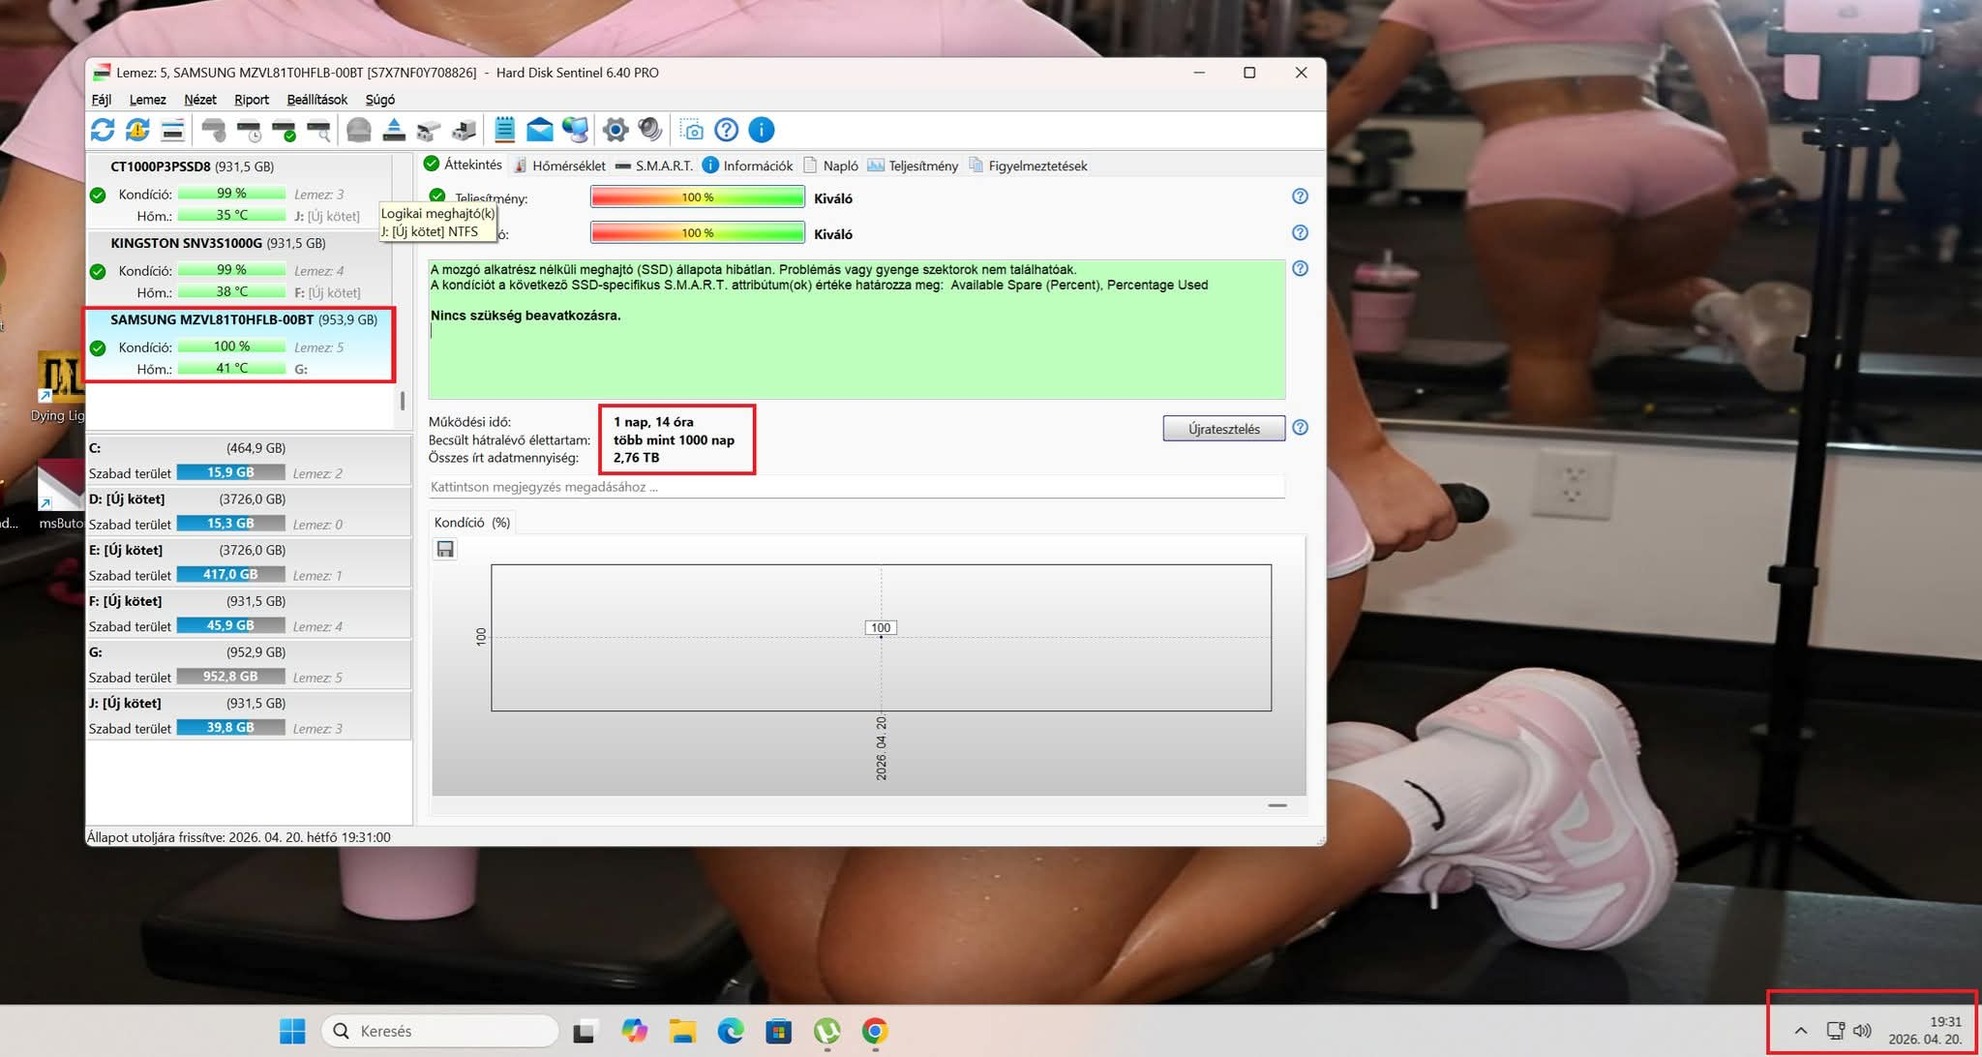Click the Kondíció (%) chart tab
The width and height of the screenshot is (1982, 1057).
coord(472,523)
